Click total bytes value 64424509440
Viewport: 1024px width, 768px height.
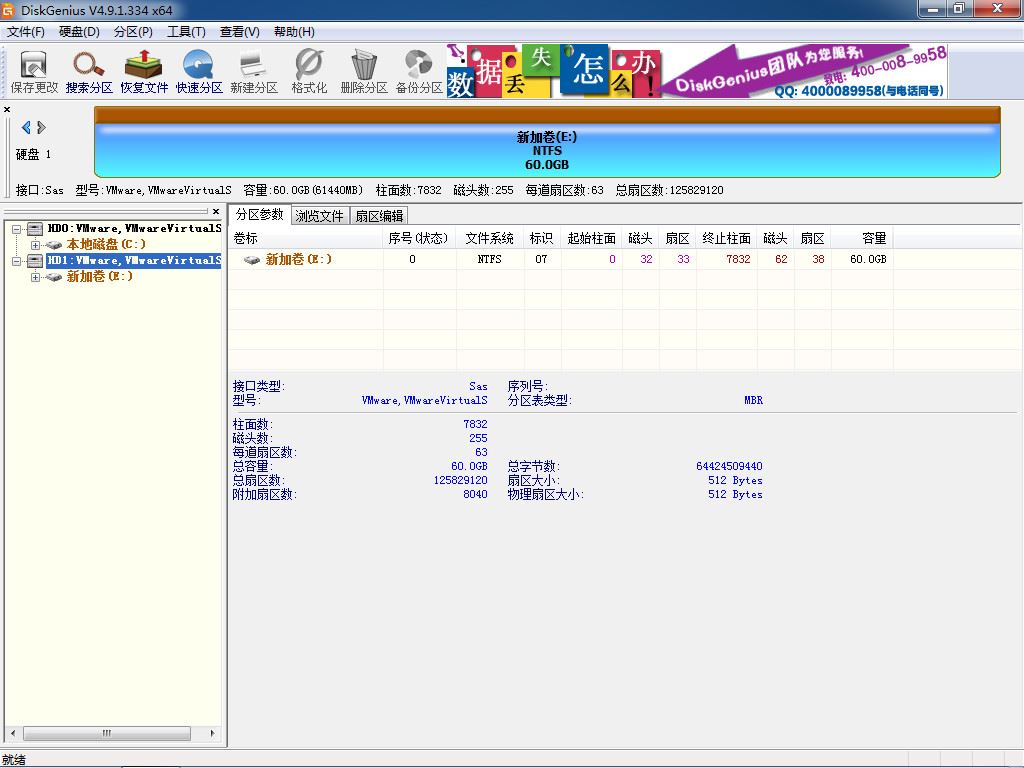click(x=729, y=466)
